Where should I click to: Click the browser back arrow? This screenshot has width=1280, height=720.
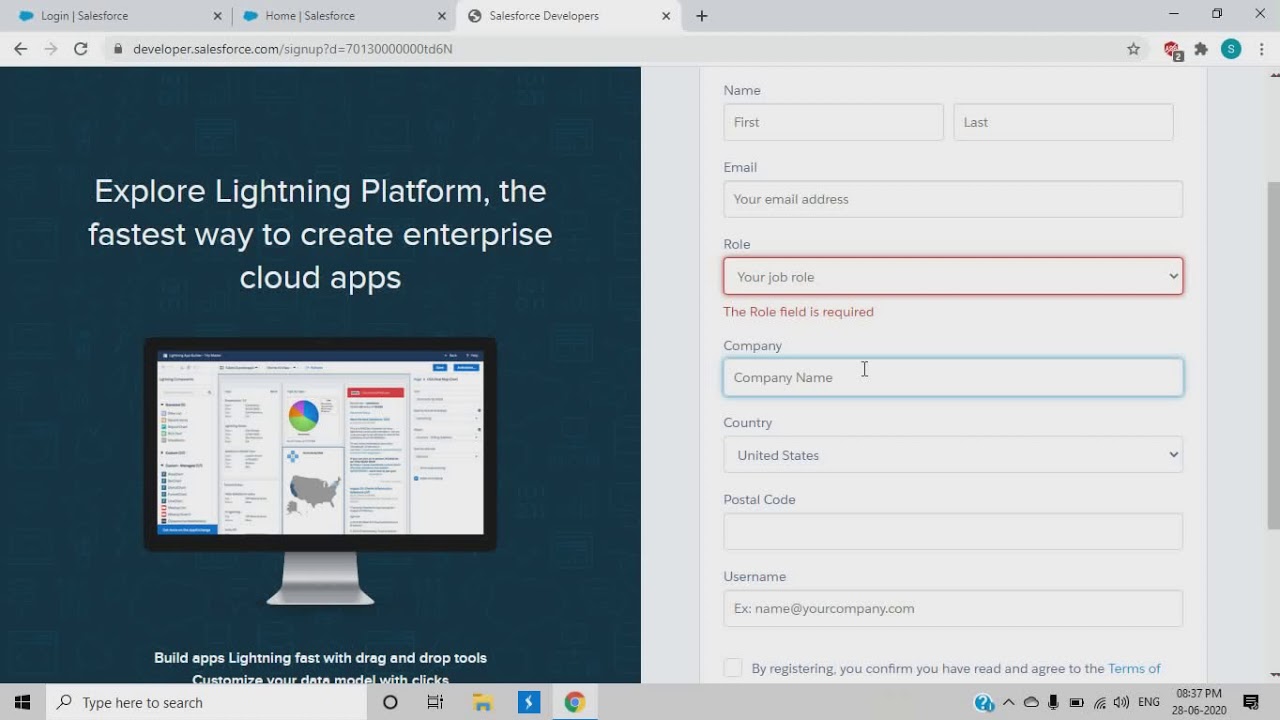20,48
